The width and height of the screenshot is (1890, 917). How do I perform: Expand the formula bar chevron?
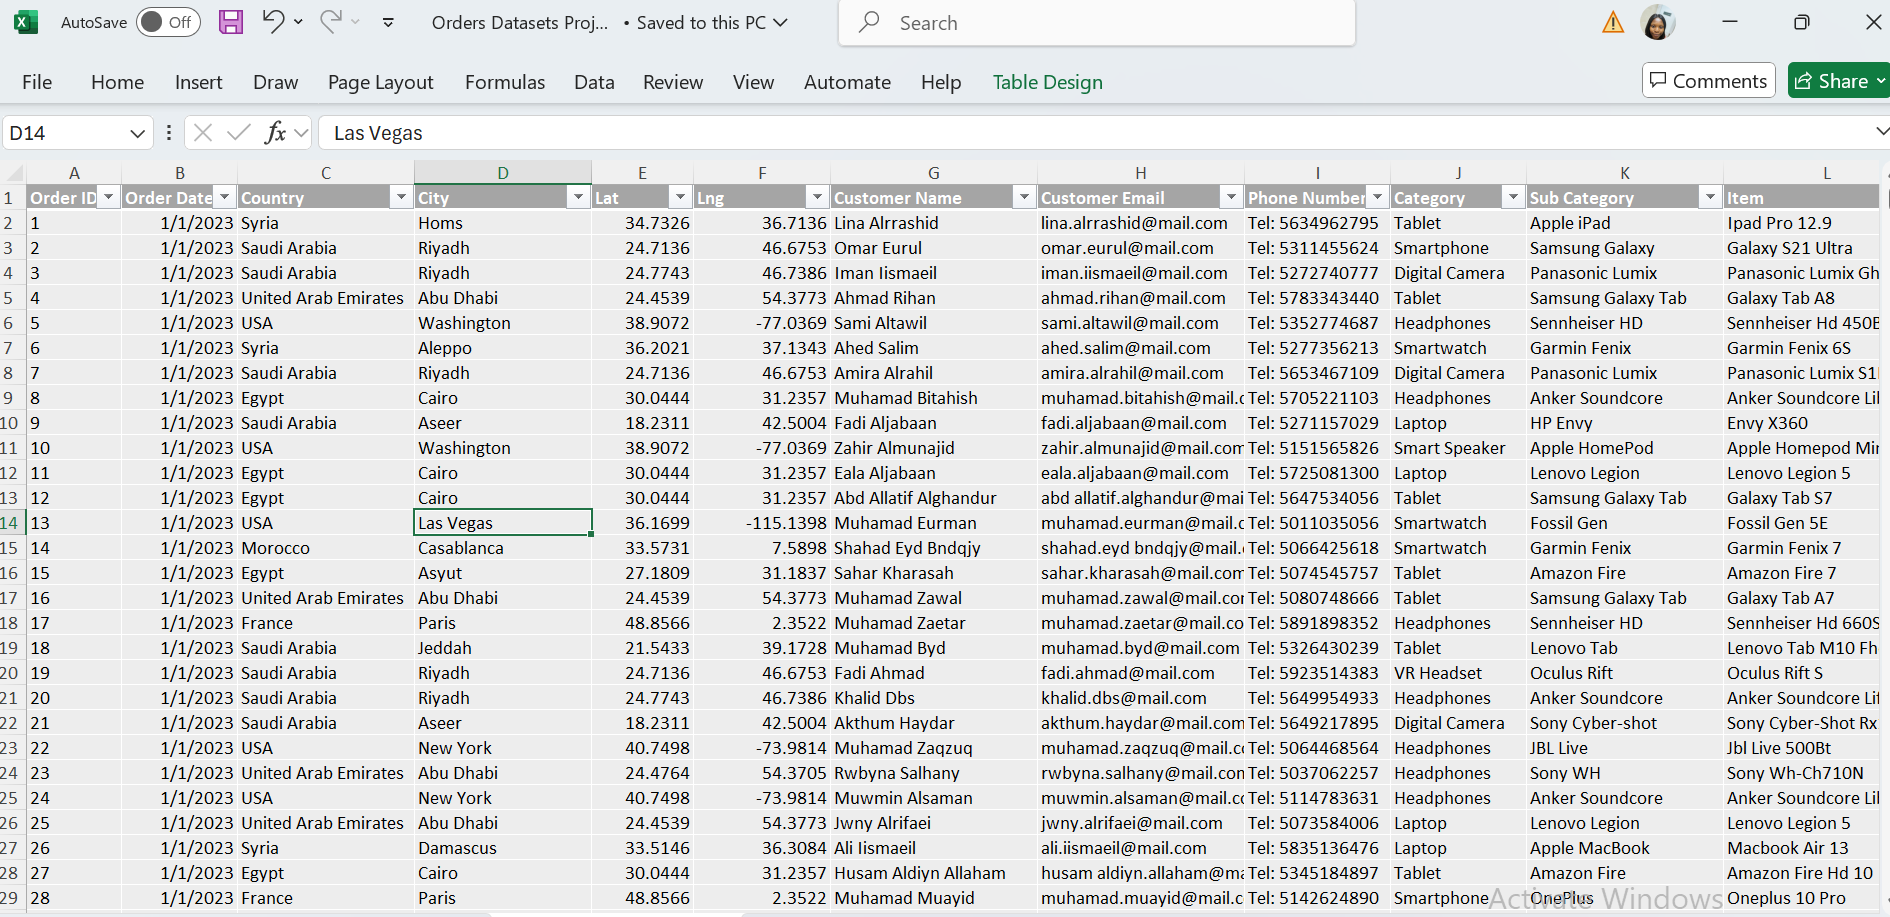point(1881,132)
